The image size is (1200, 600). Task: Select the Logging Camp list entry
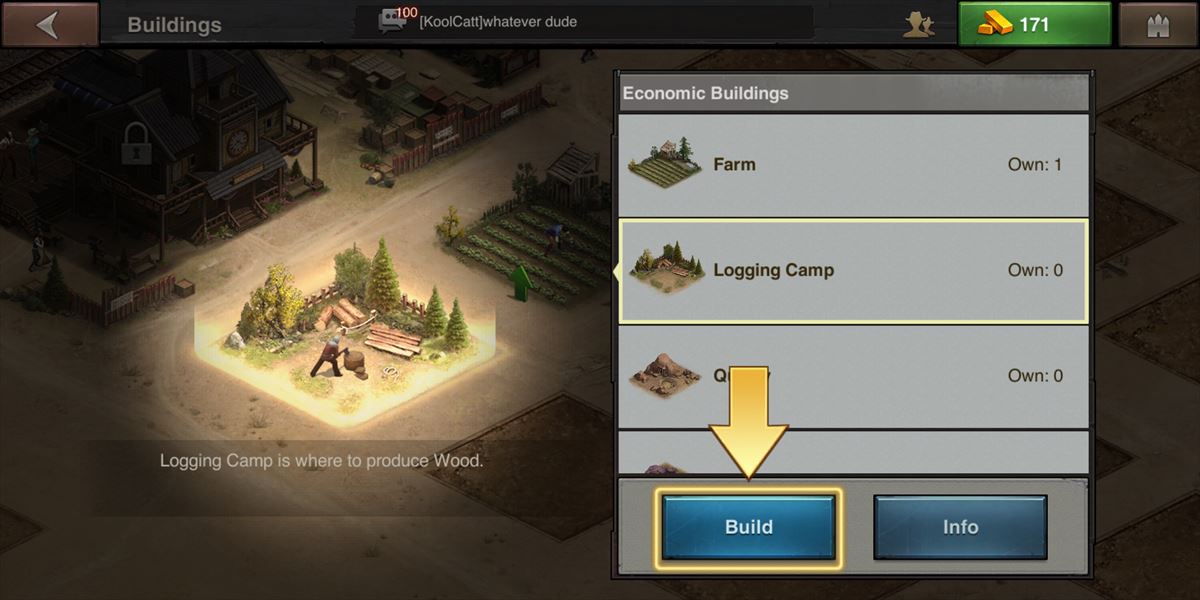point(853,271)
